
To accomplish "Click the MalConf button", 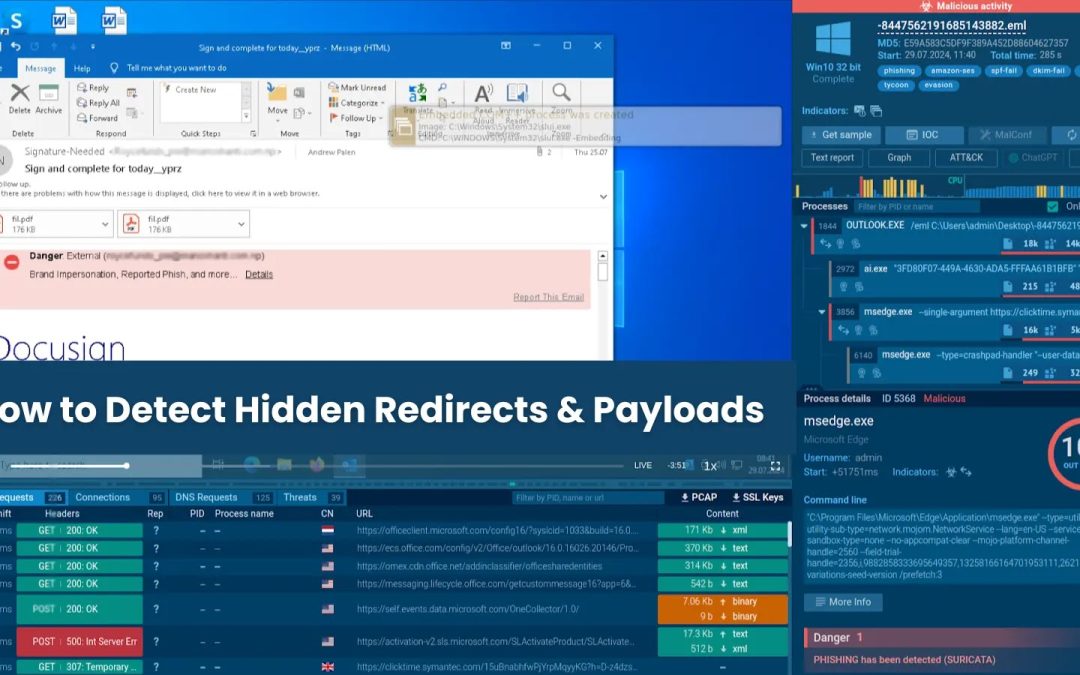I will [x=1007, y=135].
